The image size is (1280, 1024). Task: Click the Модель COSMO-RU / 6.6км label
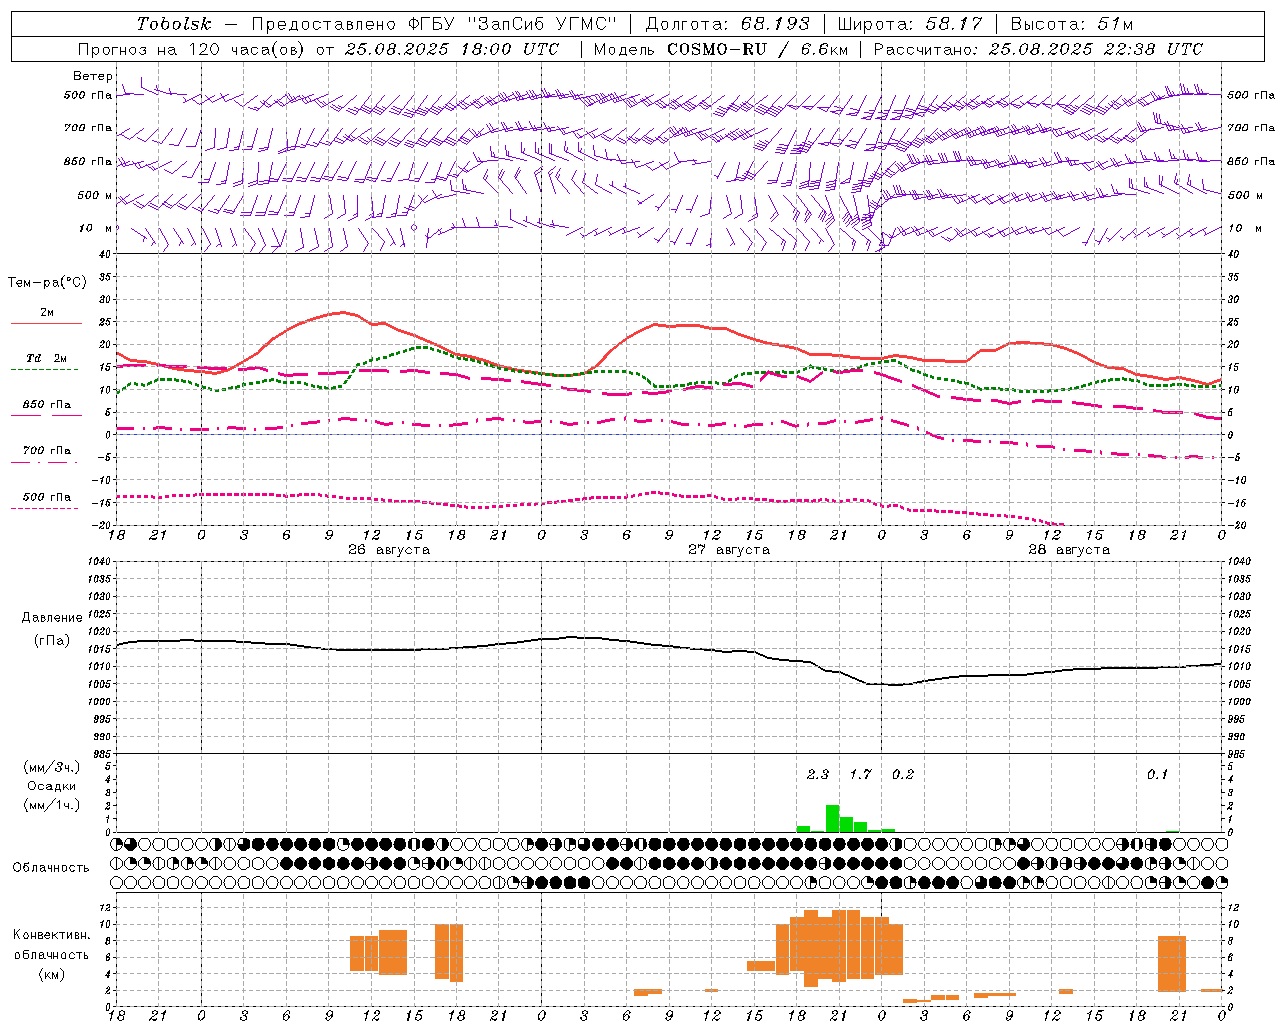coord(720,49)
